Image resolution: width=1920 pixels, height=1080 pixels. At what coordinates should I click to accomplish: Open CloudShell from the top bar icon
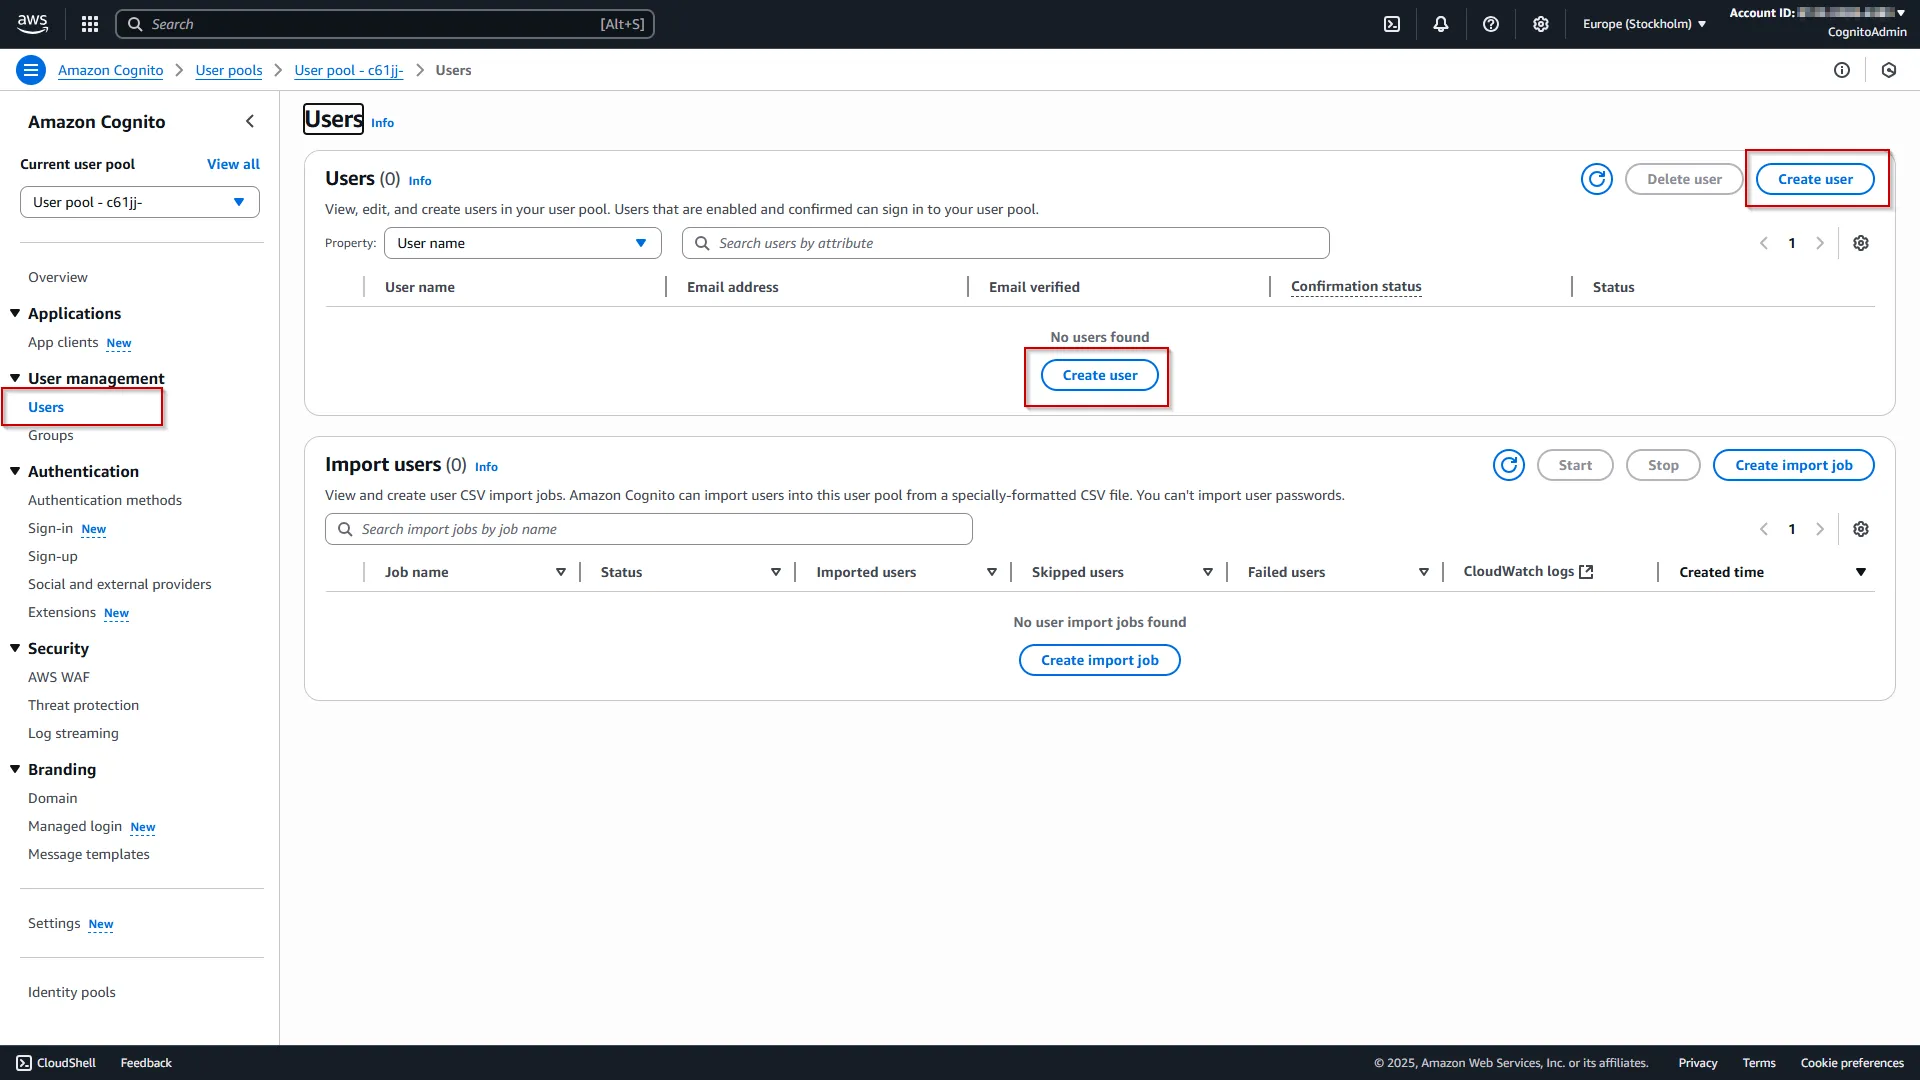pos(1392,24)
